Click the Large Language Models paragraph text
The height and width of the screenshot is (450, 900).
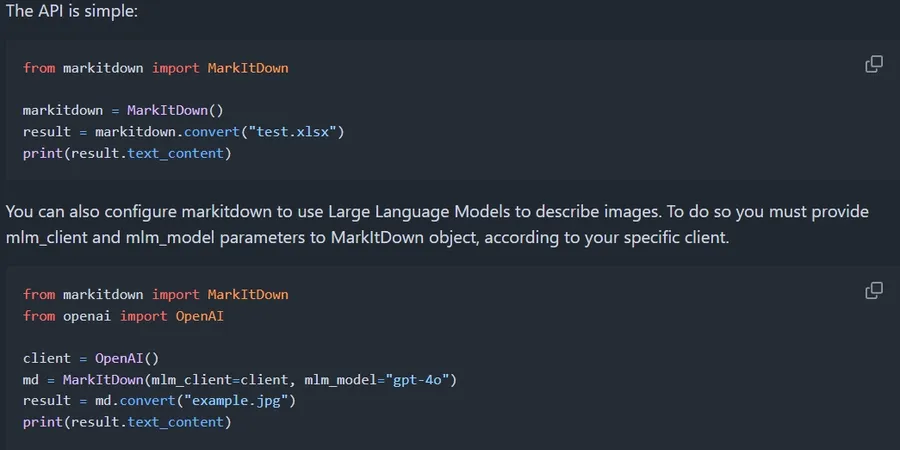coord(437,224)
